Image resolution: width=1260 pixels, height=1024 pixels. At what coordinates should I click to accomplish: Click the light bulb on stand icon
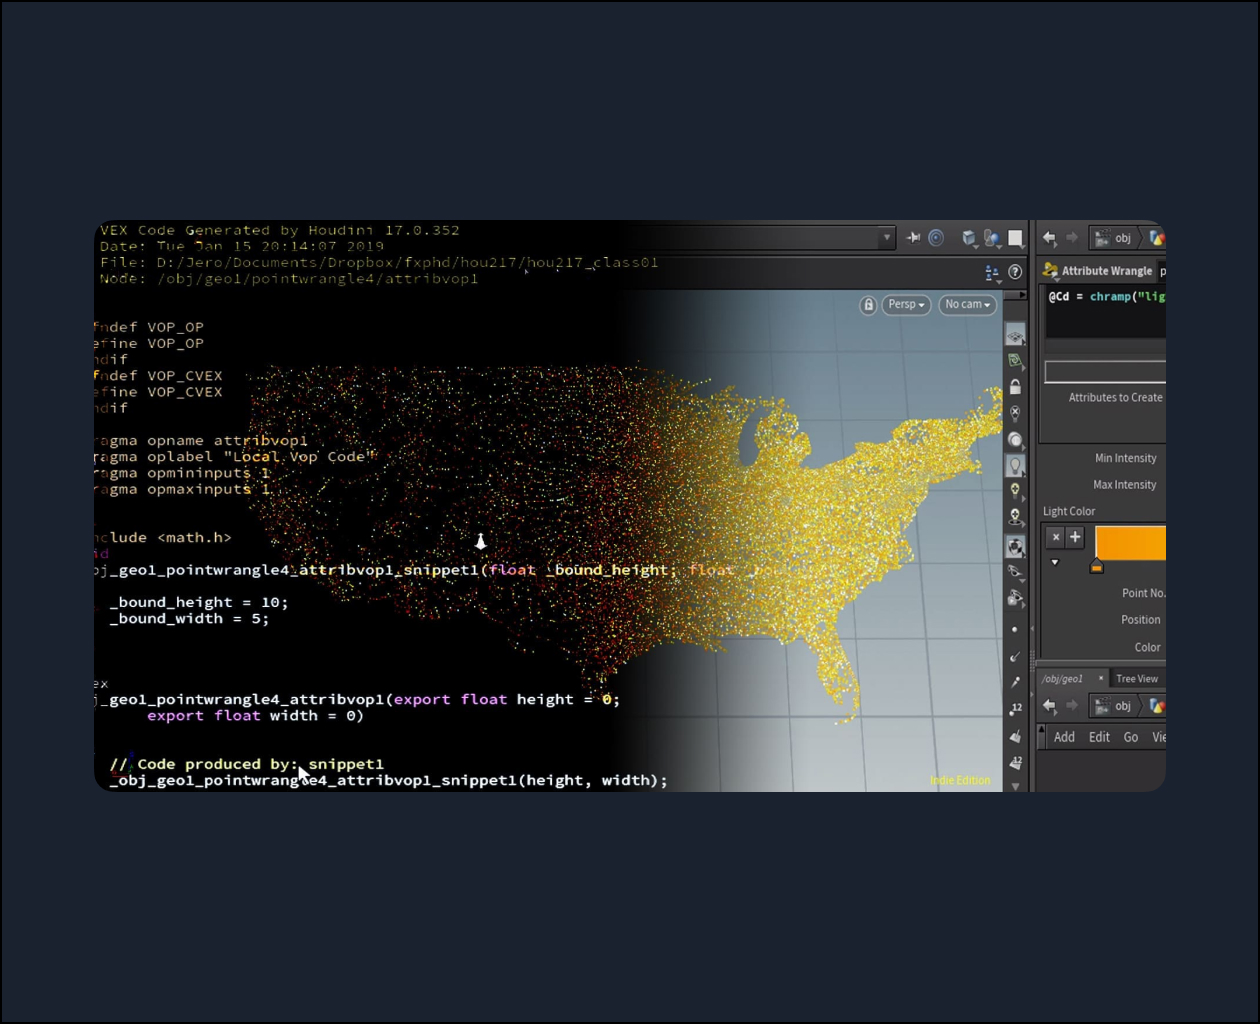tap(1015, 517)
